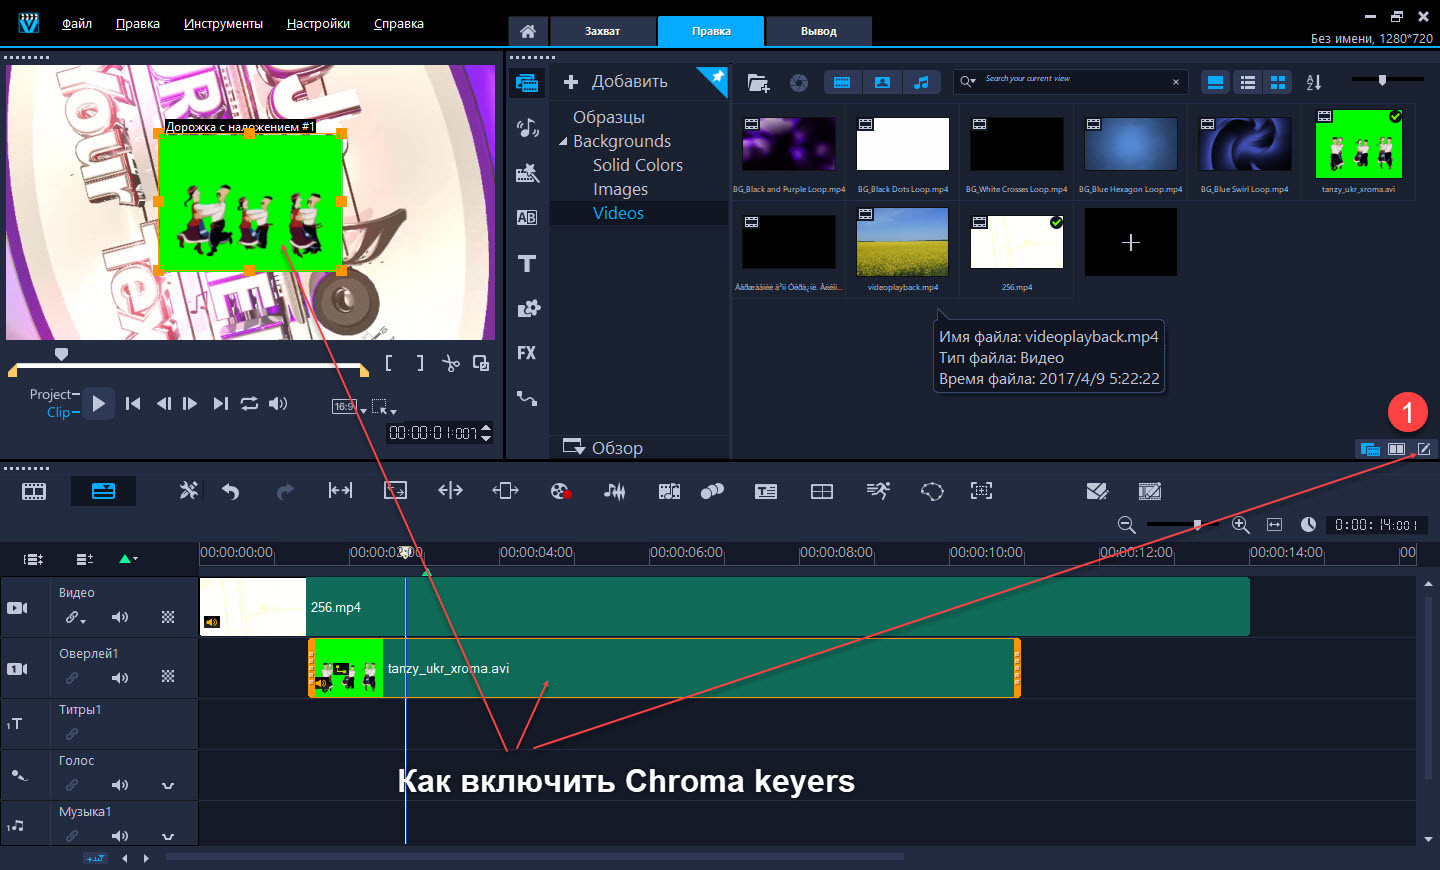The height and width of the screenshot is (870, 1440).
Task: Open the Titles (T) library panel
Action: [x=527, y=264]
